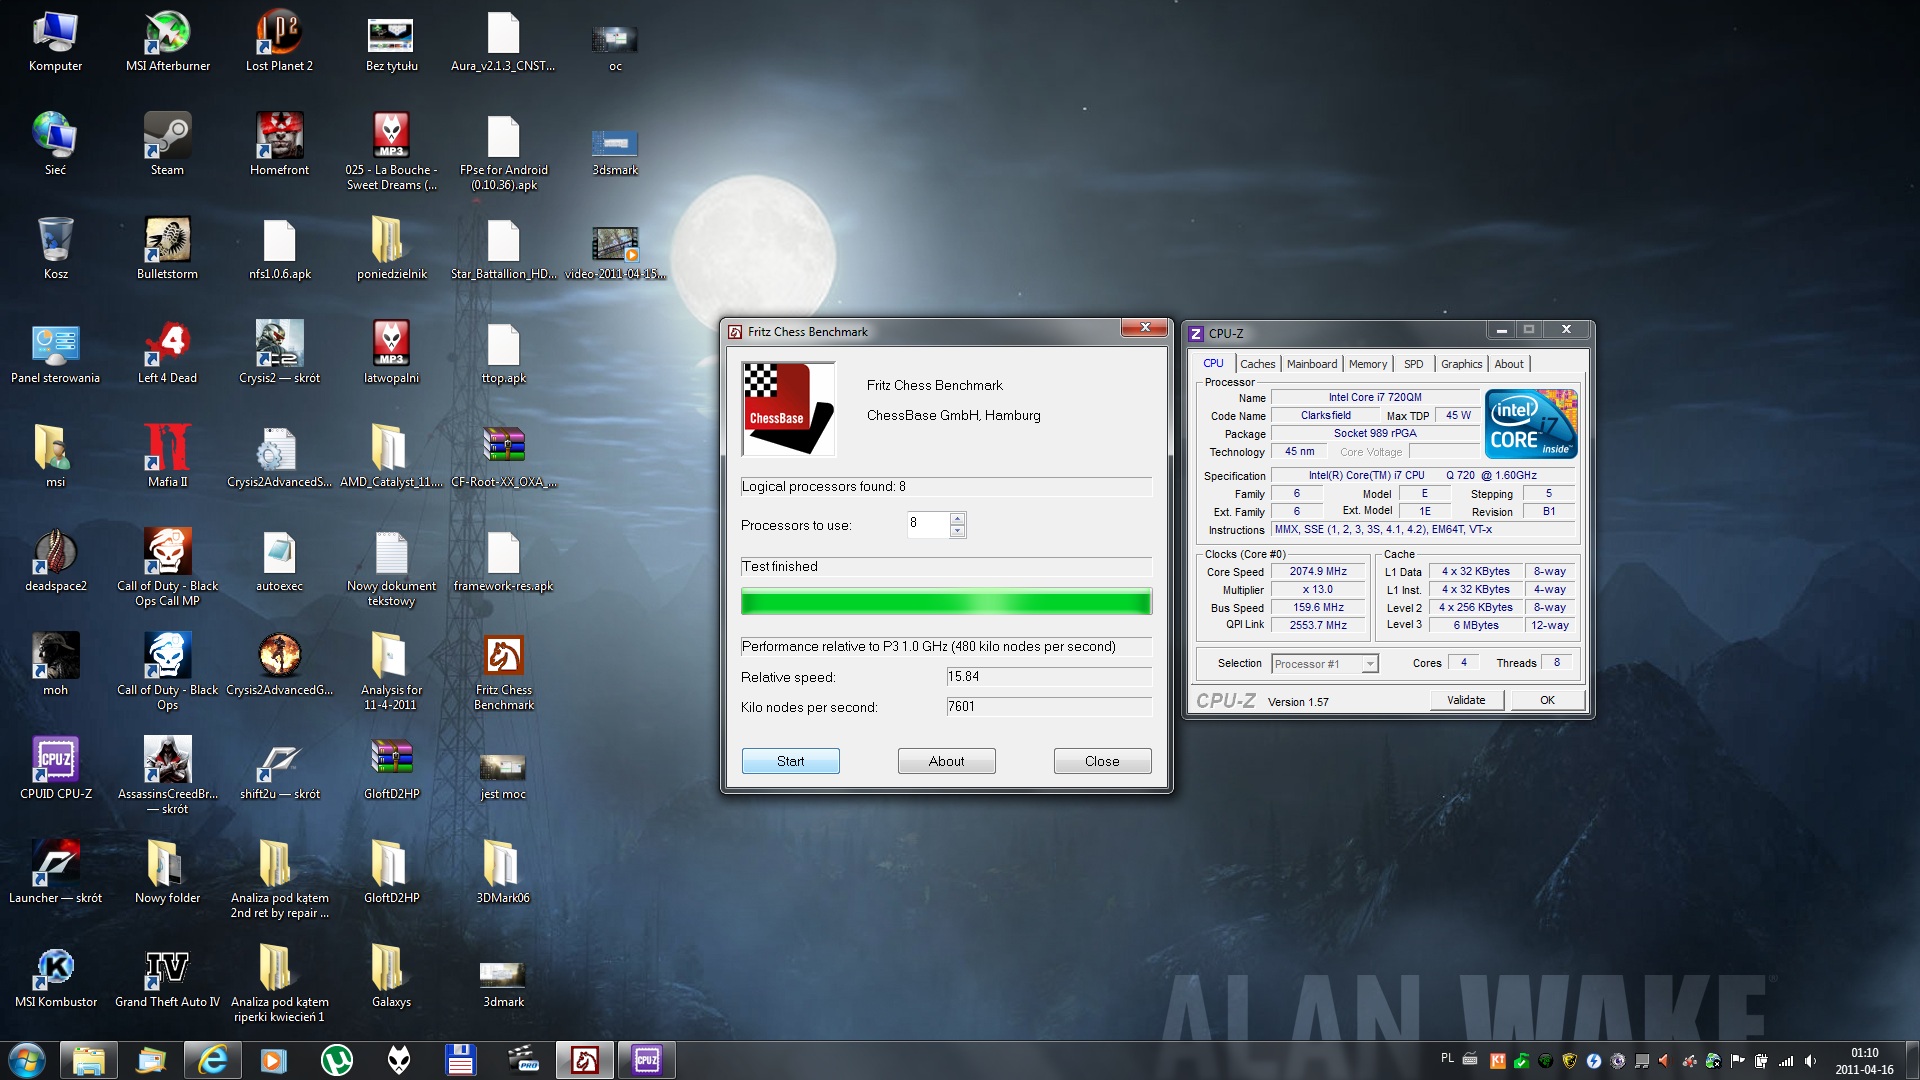
Task: Click the Windows Start orb
Action: (27, 1060)
